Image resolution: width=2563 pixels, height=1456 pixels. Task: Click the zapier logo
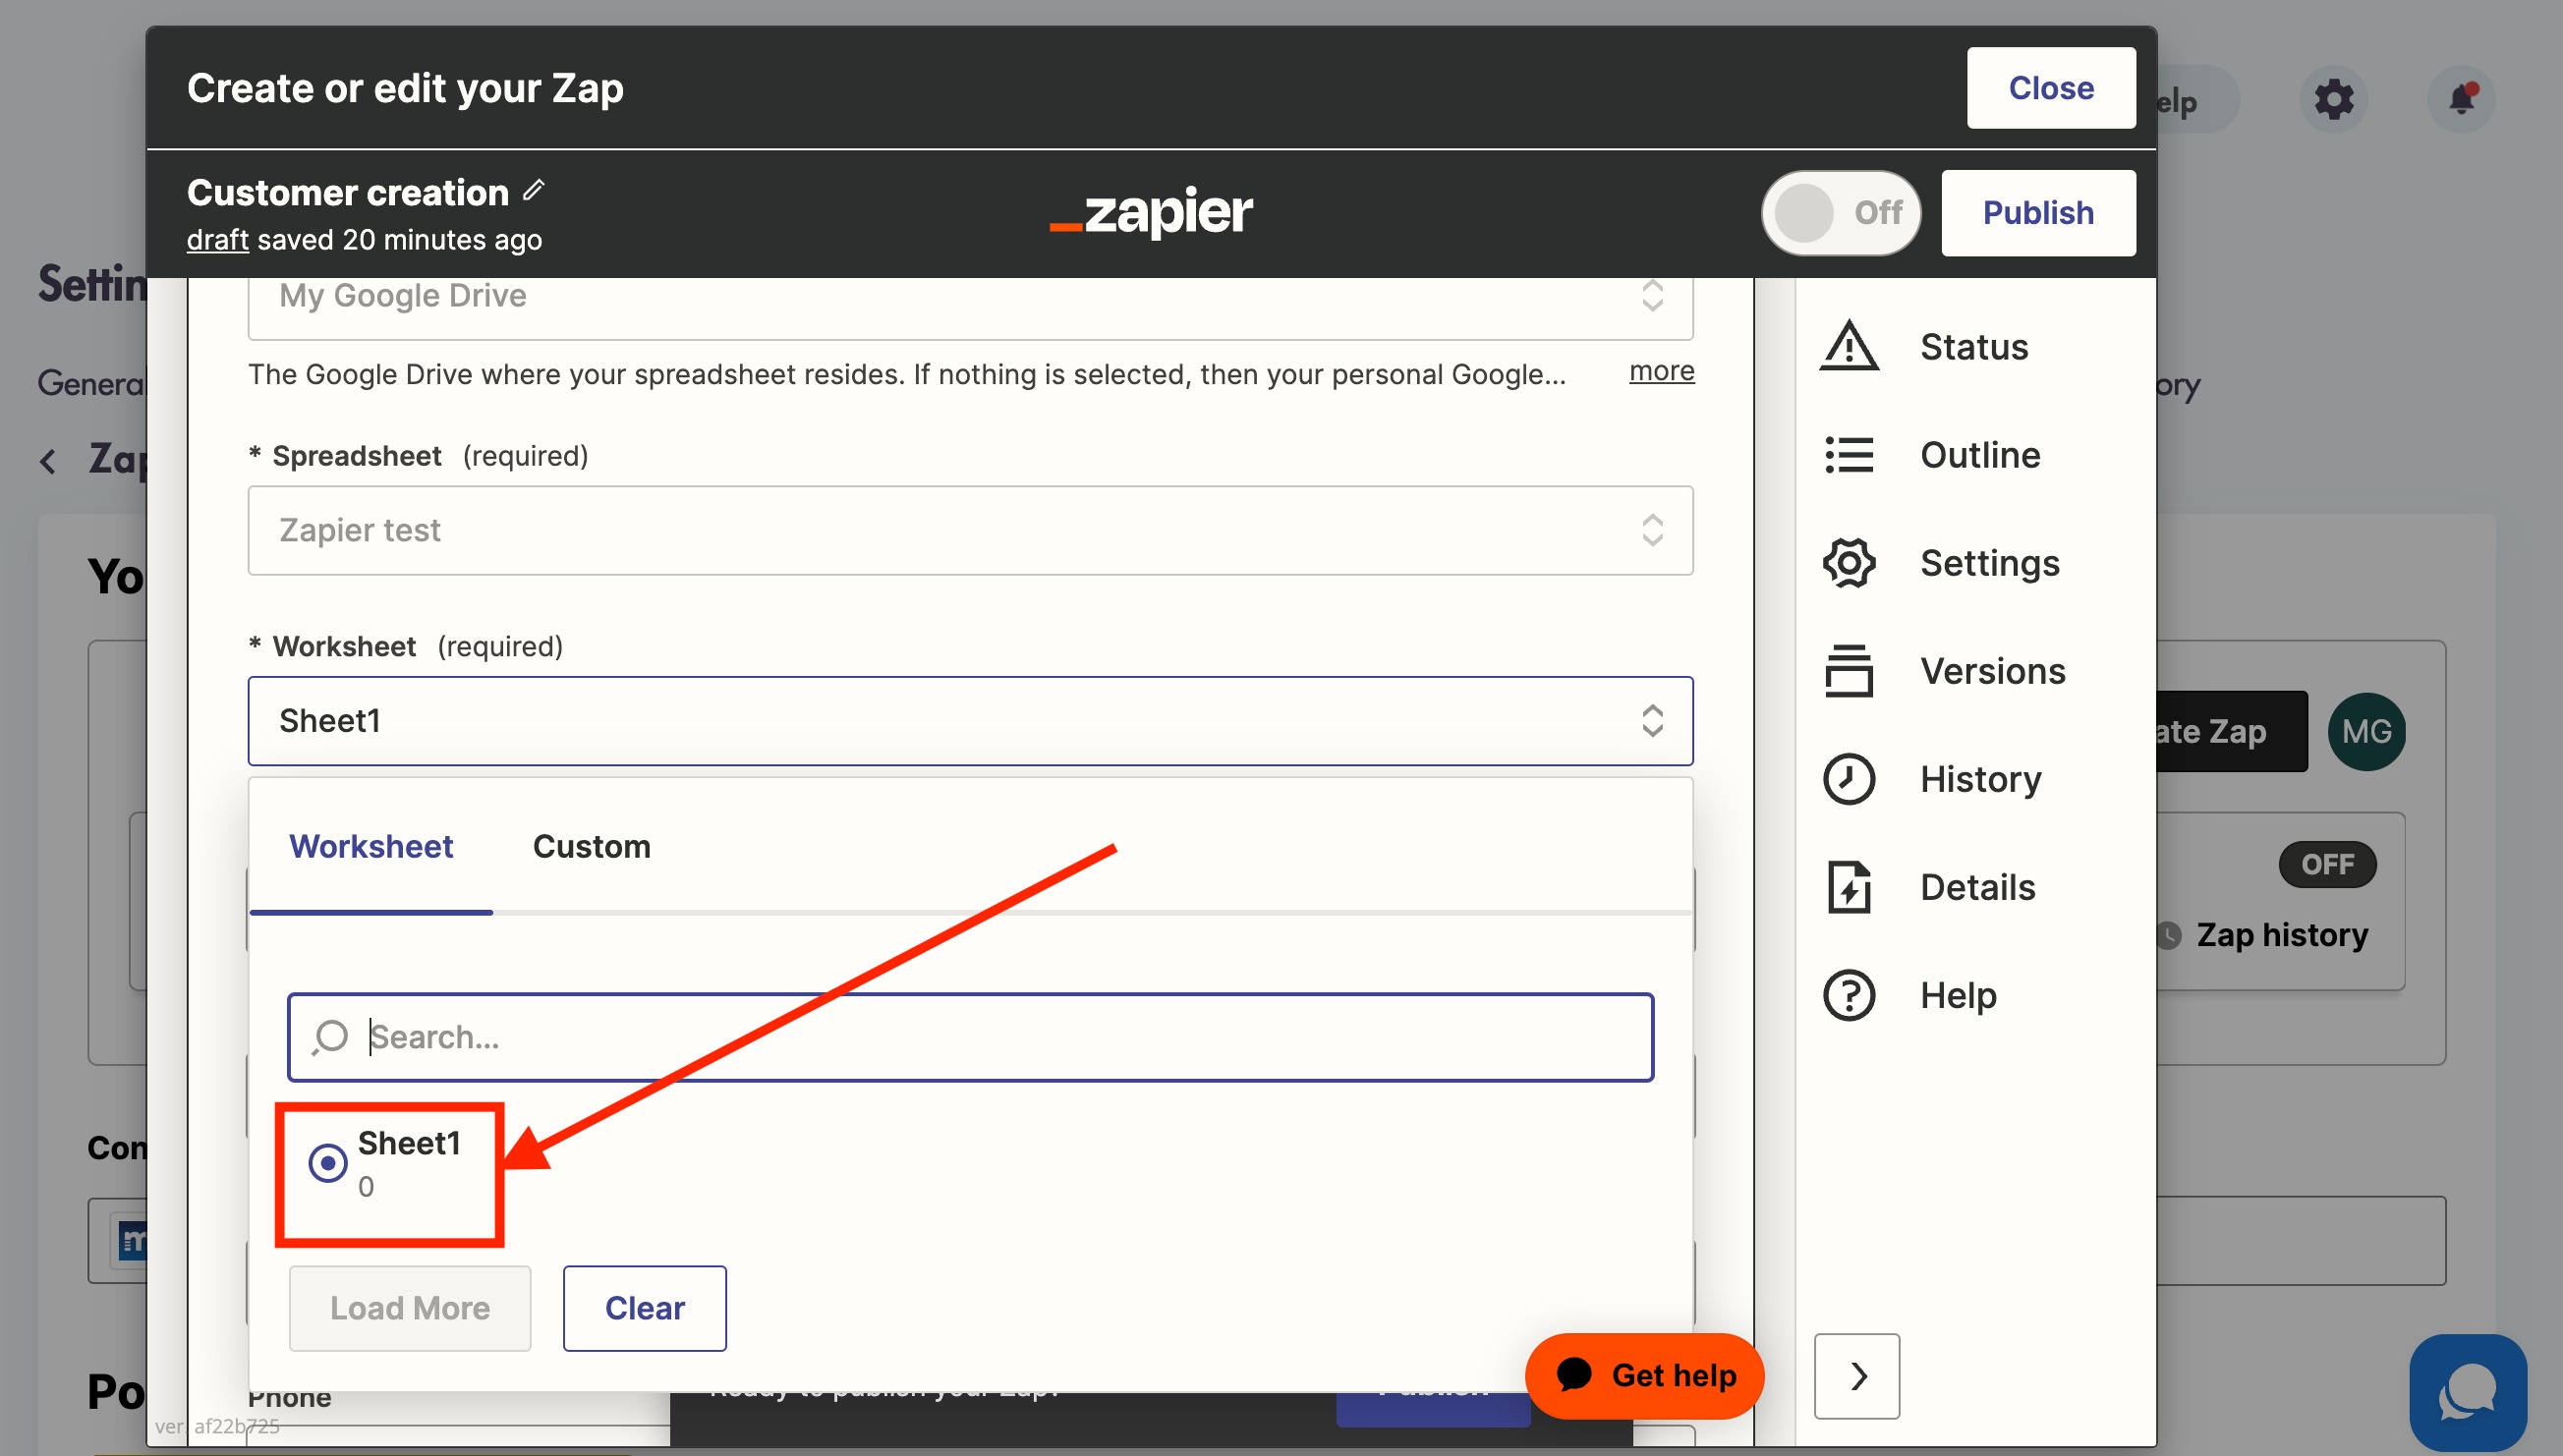click(1151, 213)
